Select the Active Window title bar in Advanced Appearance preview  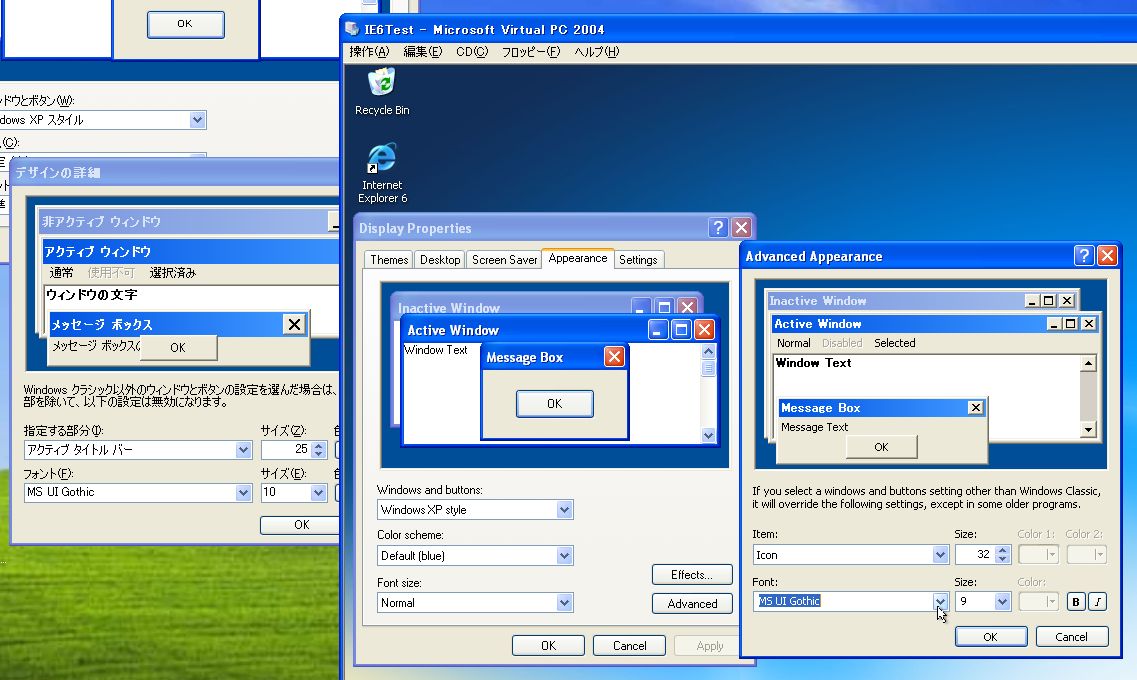coord(935,324)
